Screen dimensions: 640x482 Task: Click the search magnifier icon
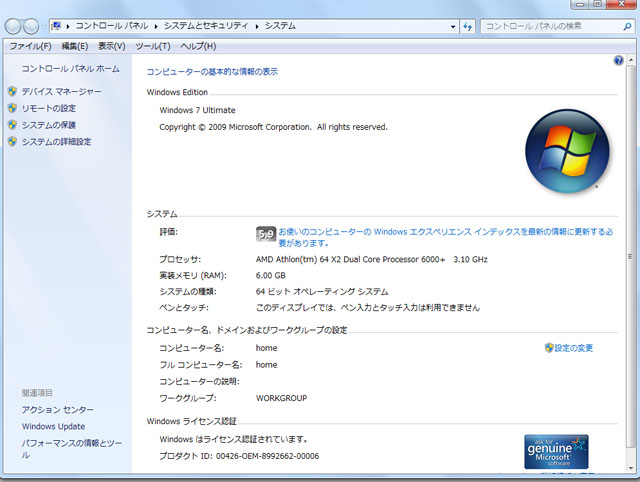(x=627, y=27)
